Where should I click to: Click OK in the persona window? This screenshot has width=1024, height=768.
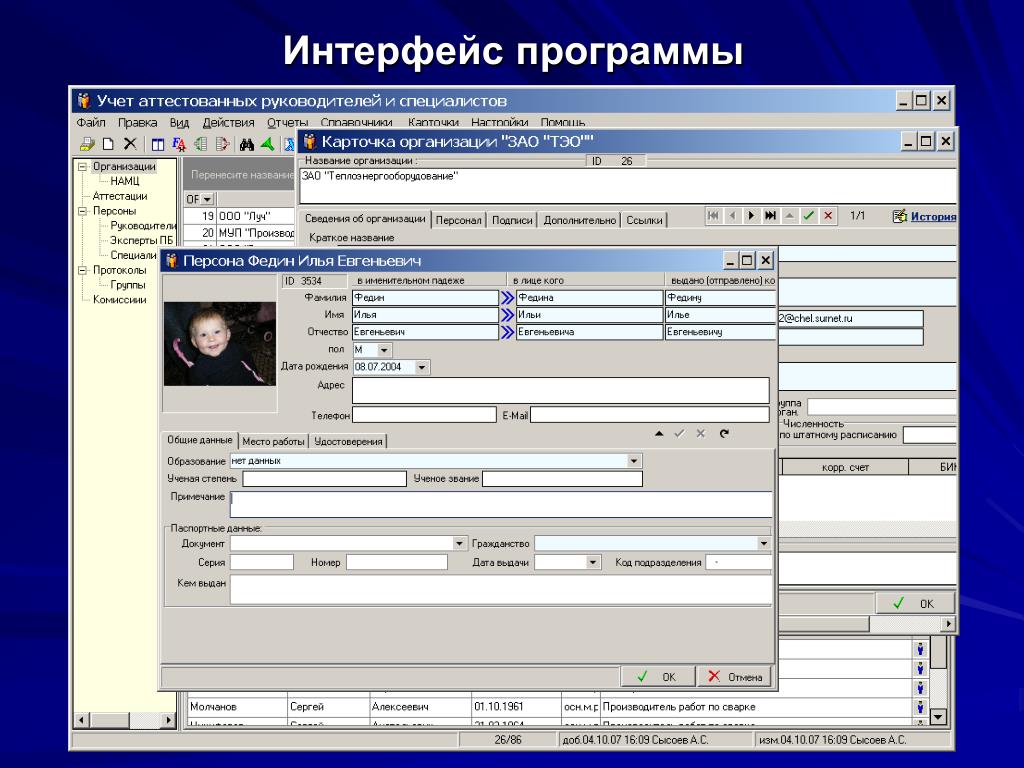[658, 677]
